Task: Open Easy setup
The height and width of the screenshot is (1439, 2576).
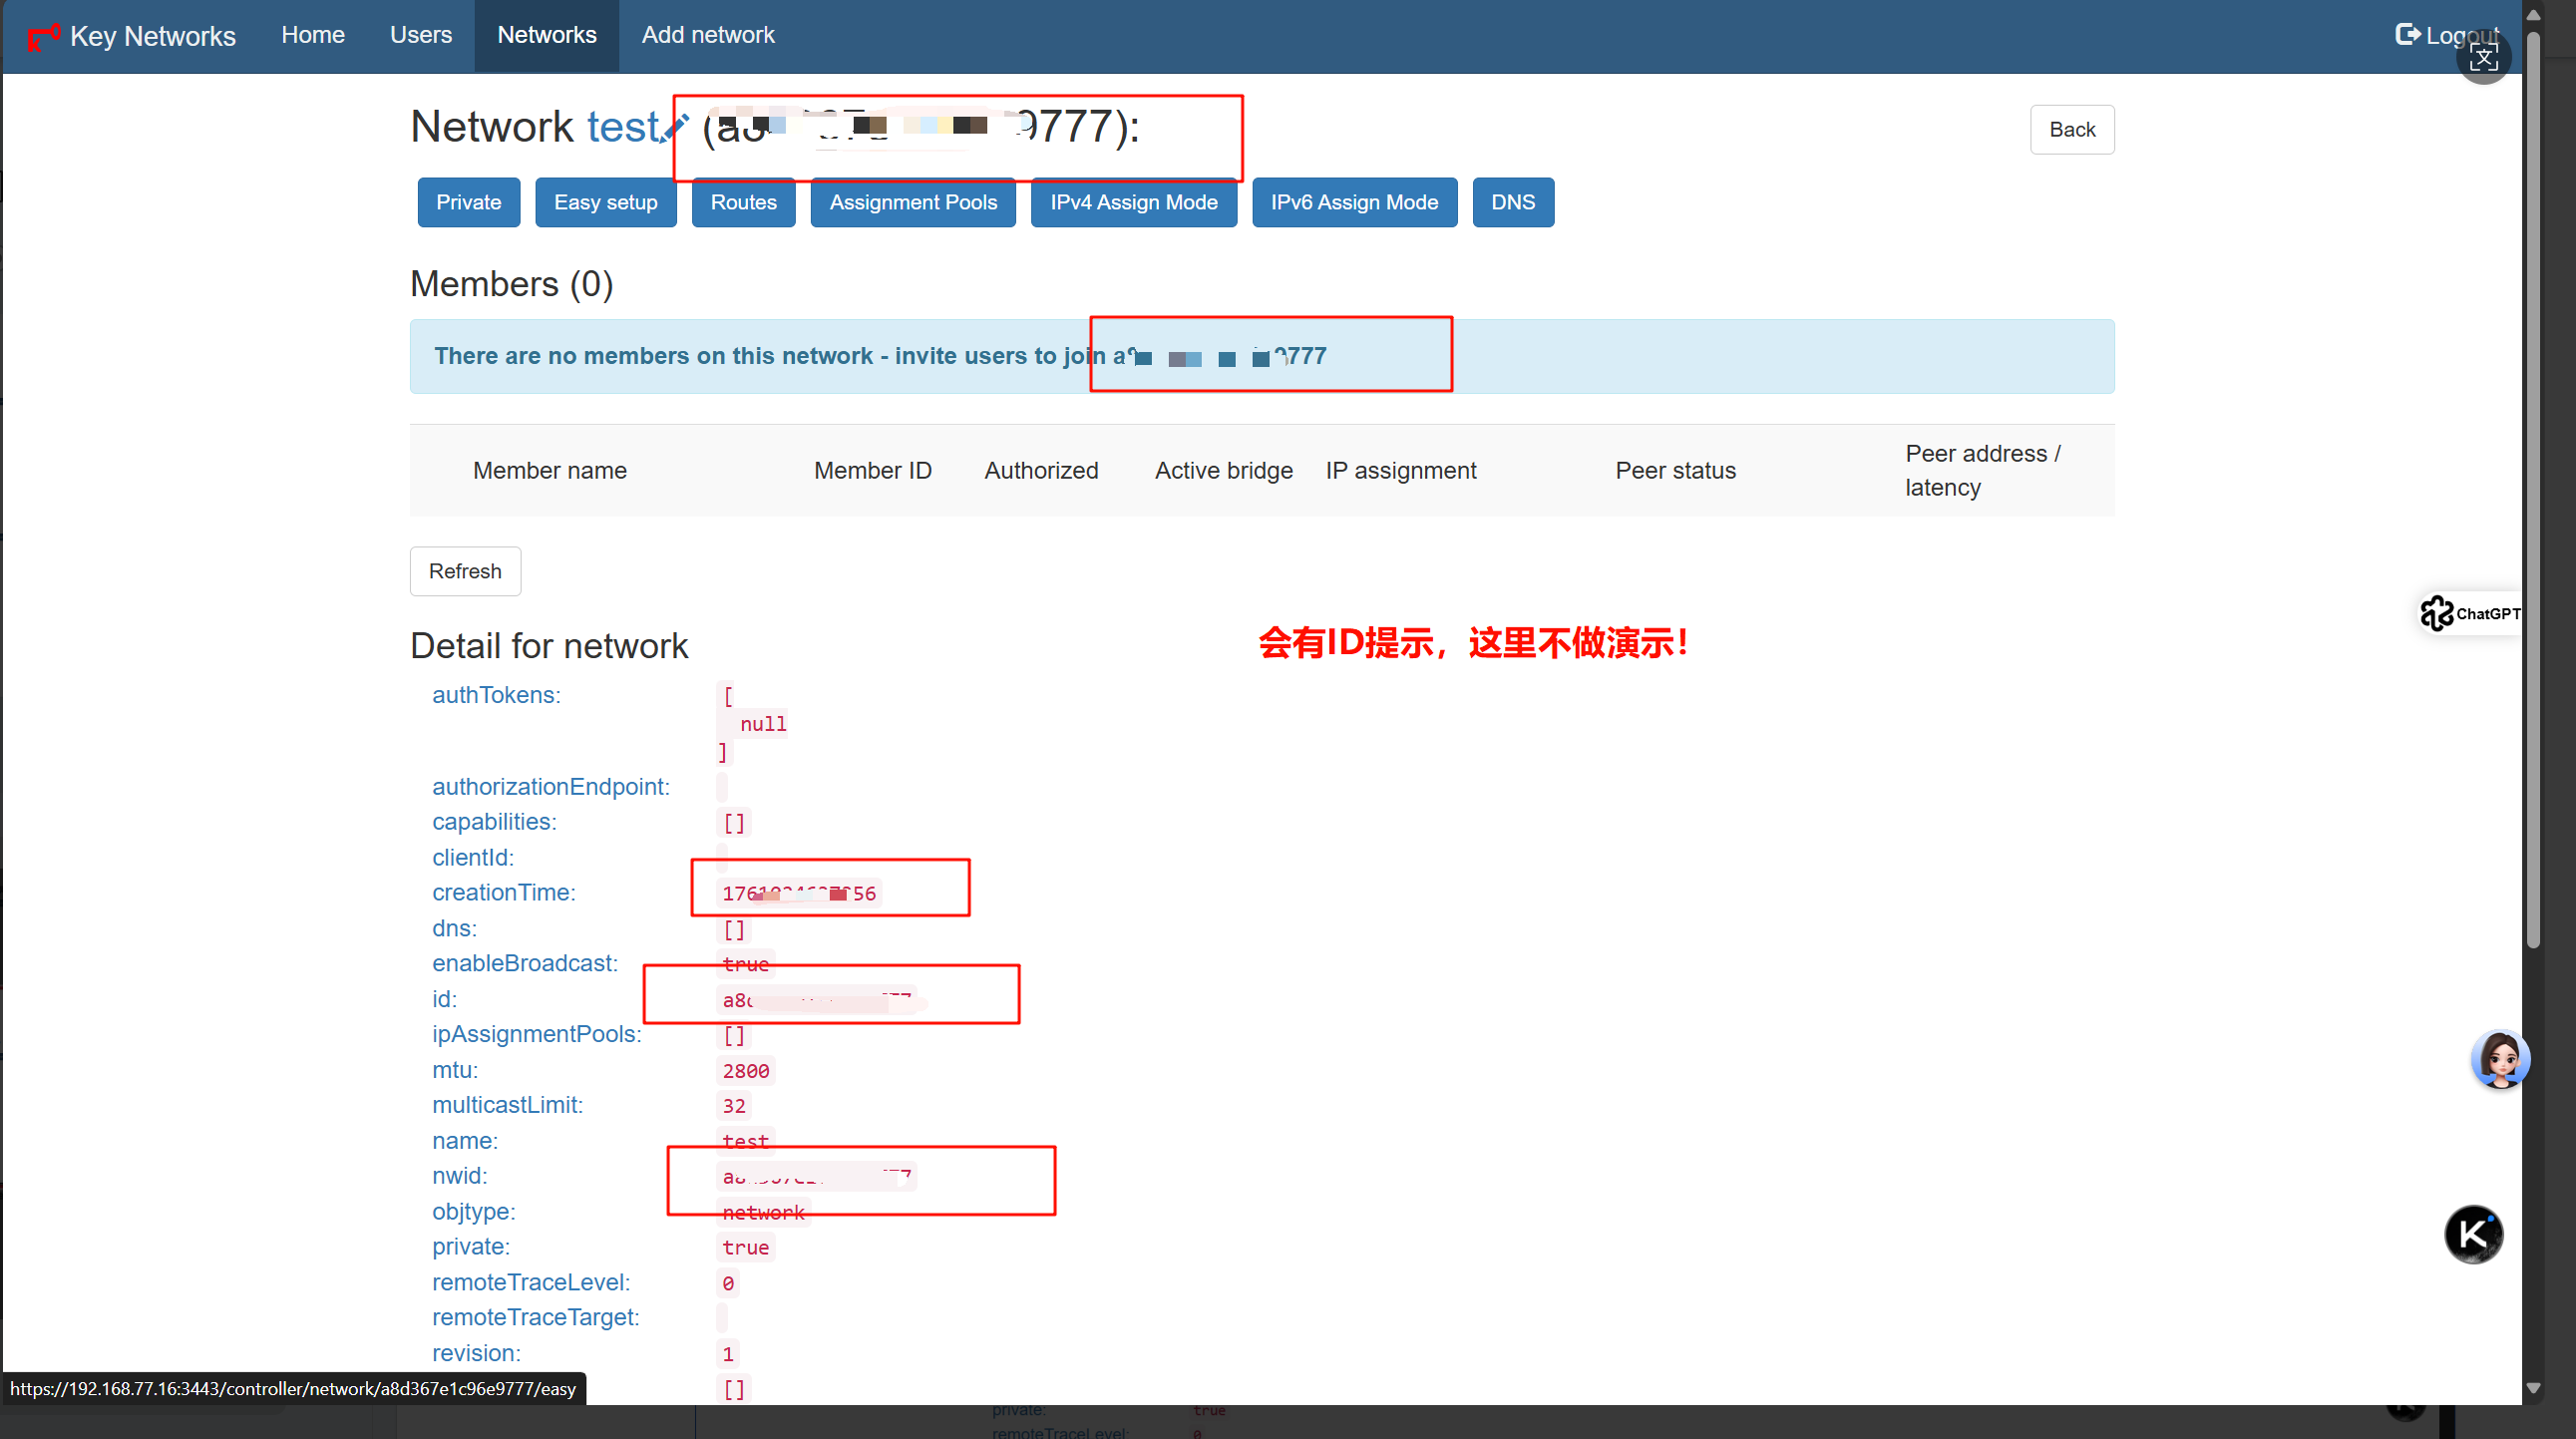Action: pyautogui.click(x=605, y=202)
